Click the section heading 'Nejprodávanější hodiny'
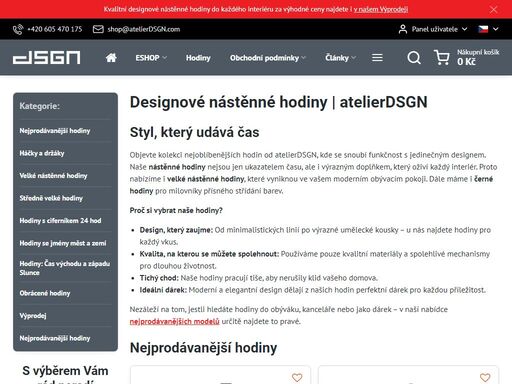Image resolution: width=512 pixels, height=384 pixels. pyautogui.click(x=203, y=348)
